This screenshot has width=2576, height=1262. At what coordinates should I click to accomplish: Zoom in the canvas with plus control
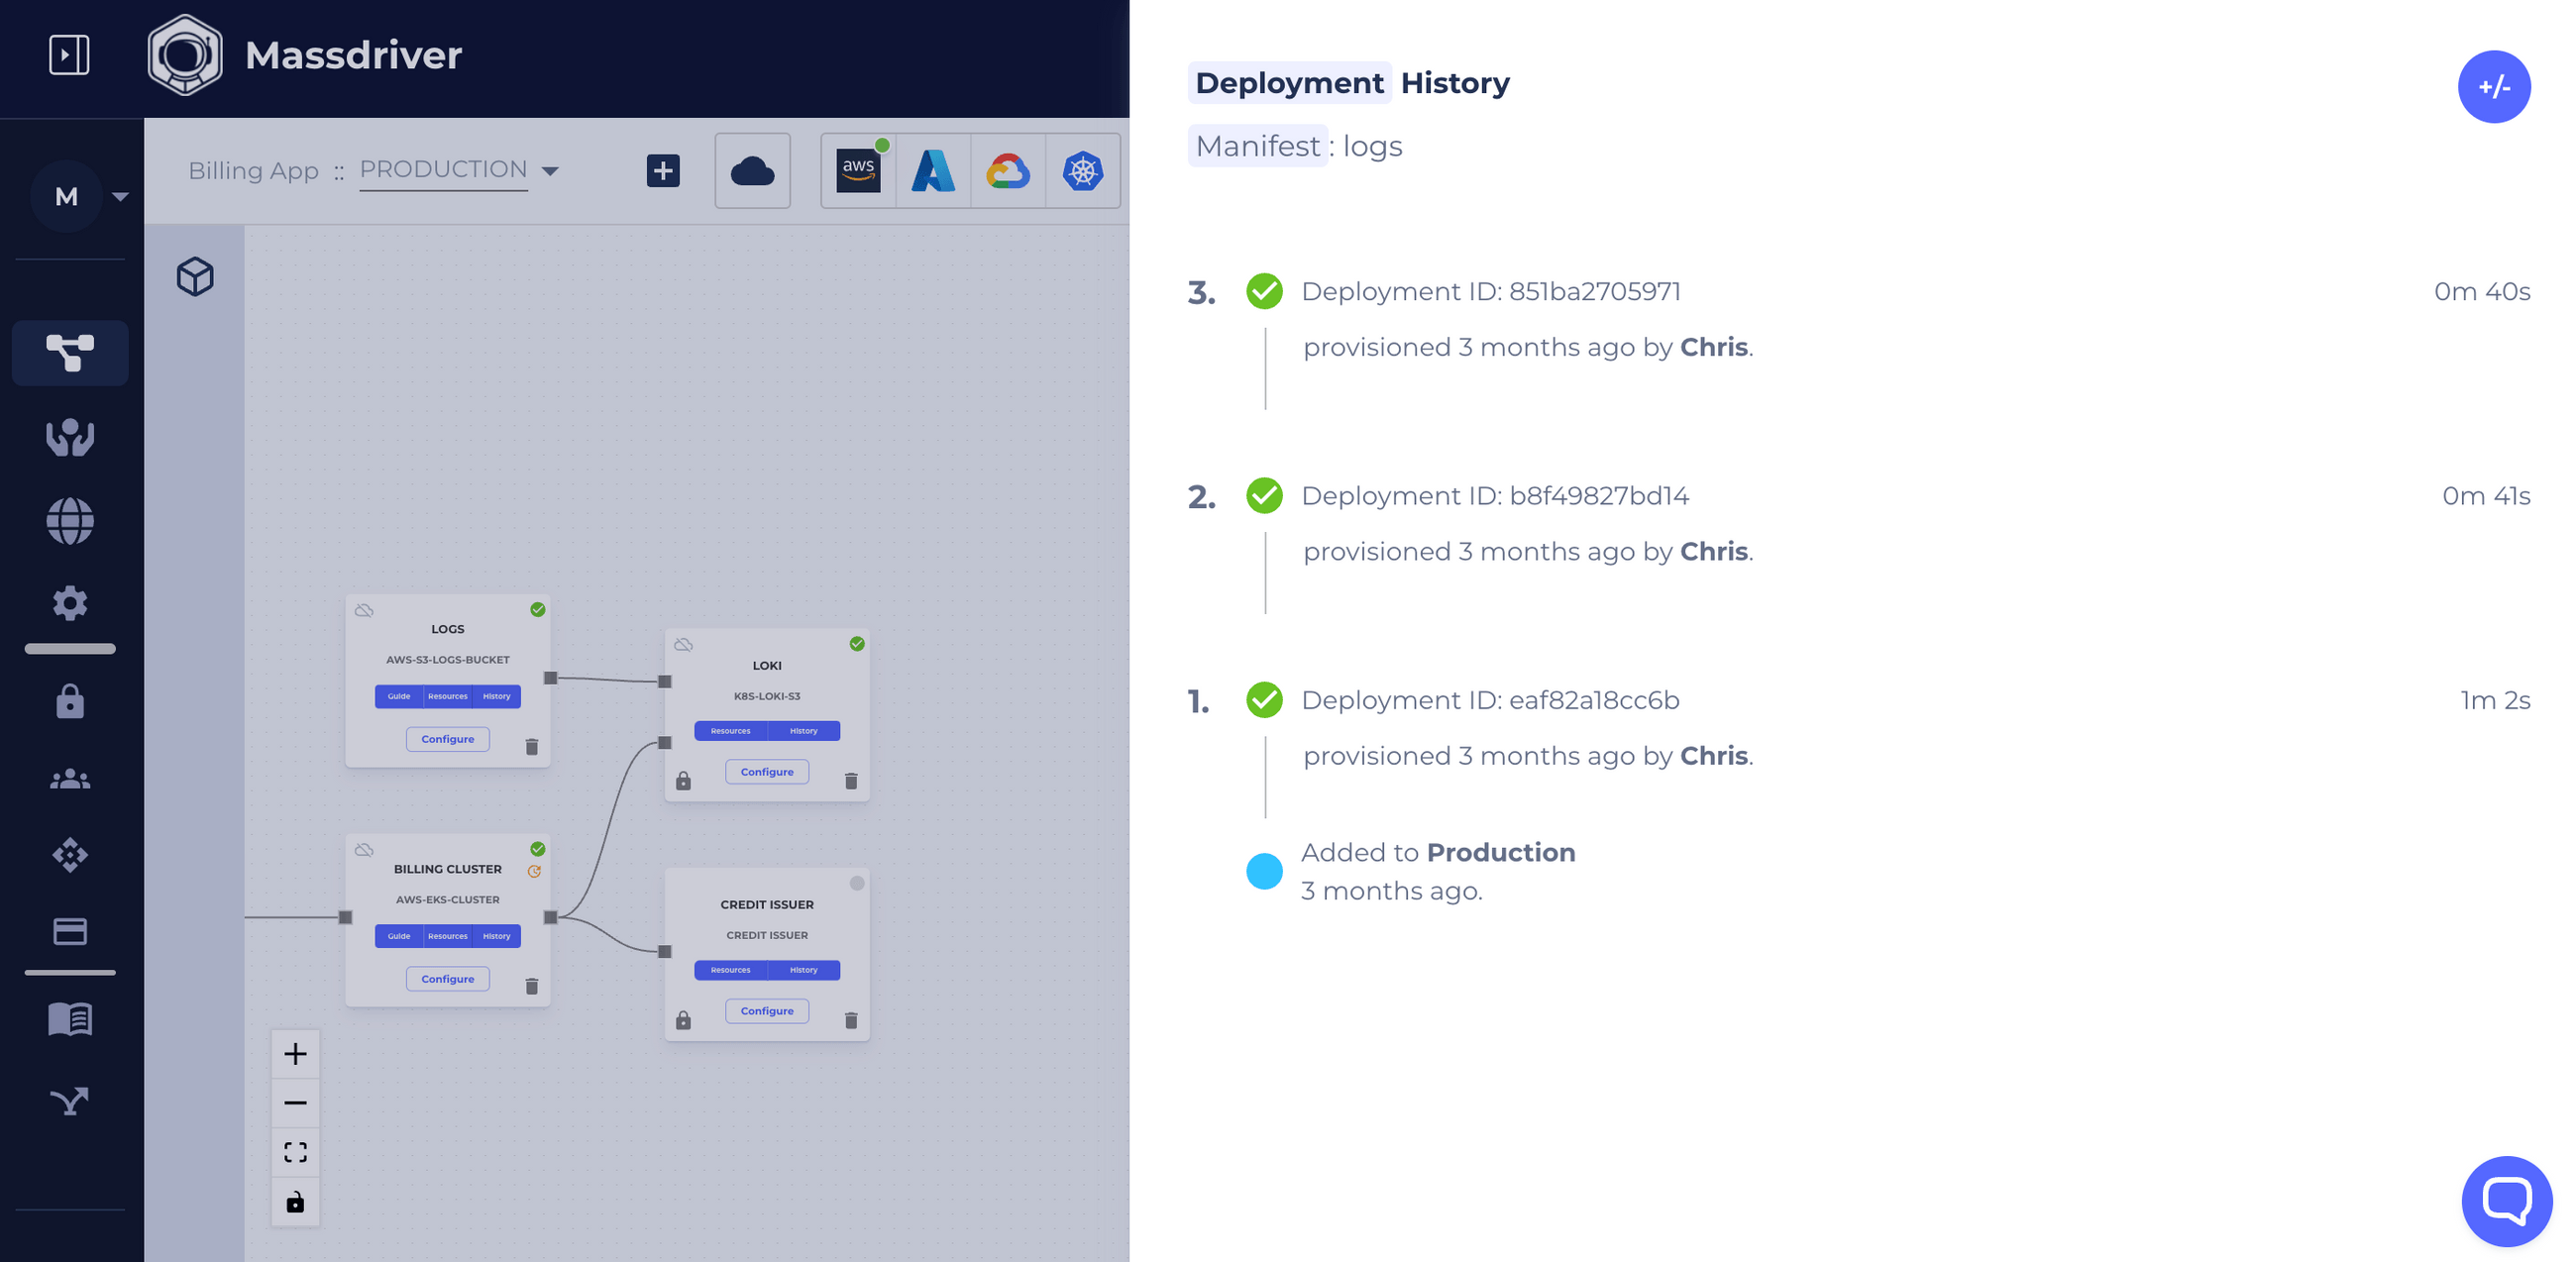pyautogui.click(x=295, y=1054)
